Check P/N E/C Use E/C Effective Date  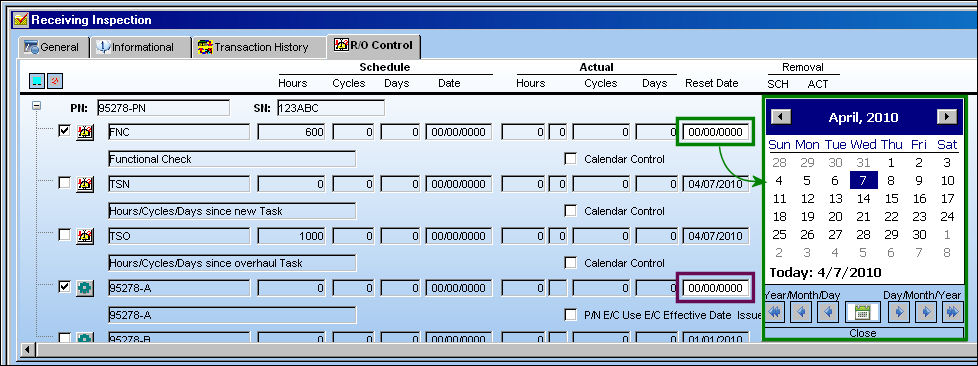pos(570,315)
